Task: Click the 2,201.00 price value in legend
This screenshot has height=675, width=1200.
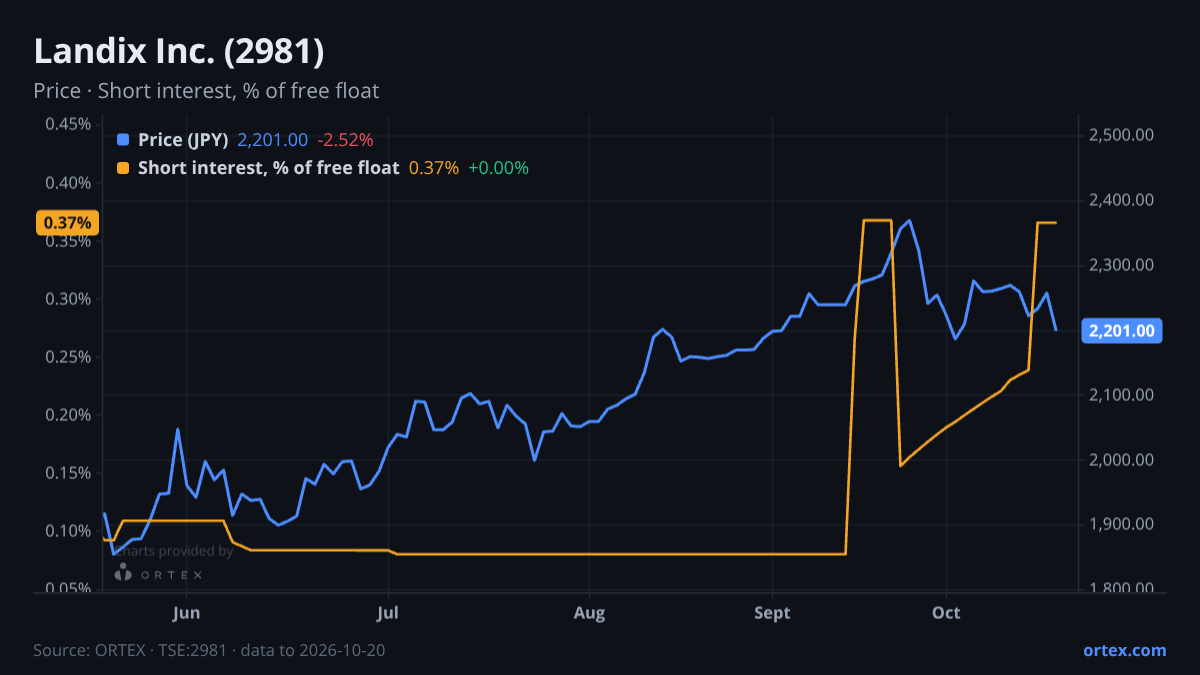Action: click(272, 140)
